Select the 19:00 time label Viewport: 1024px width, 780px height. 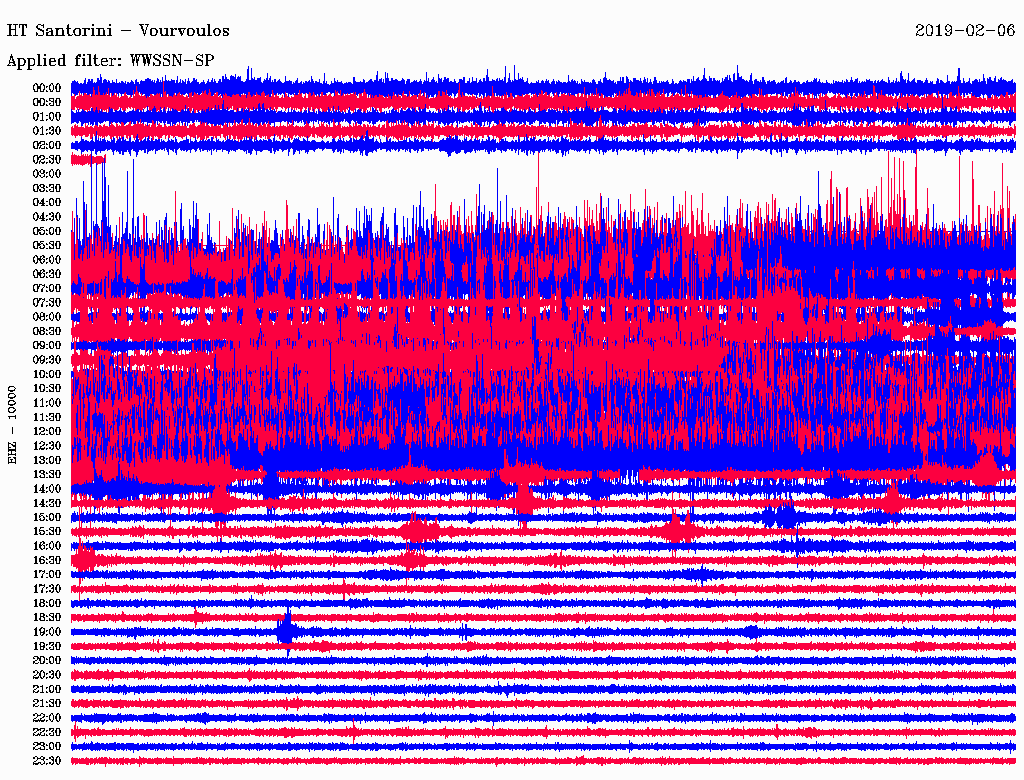click(47, 632)
